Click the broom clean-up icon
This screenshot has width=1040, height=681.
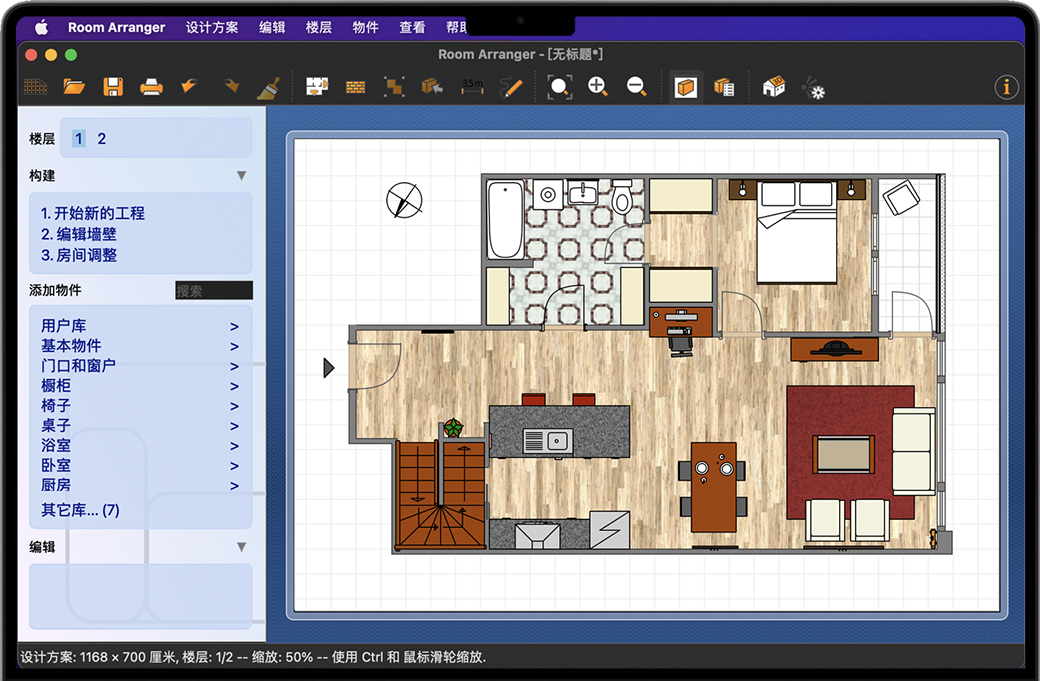[x=267, y=87]
